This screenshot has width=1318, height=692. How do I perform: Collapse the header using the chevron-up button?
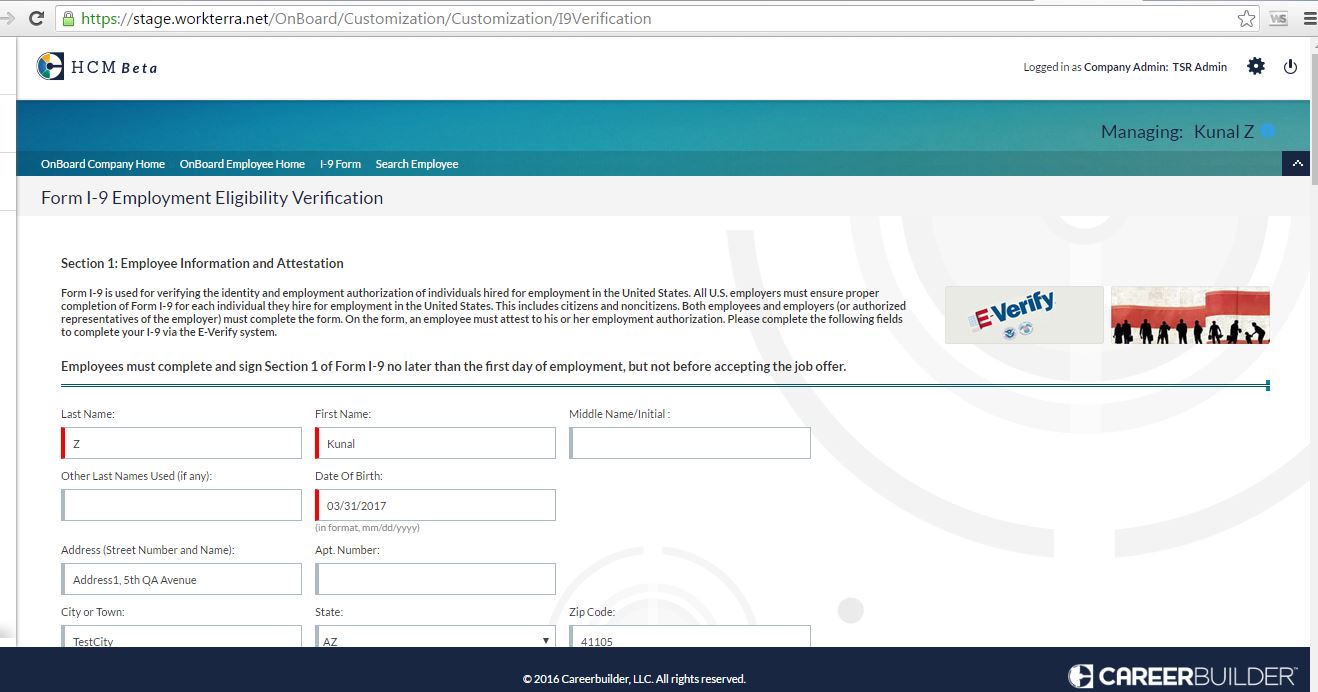pos(1297,163)
